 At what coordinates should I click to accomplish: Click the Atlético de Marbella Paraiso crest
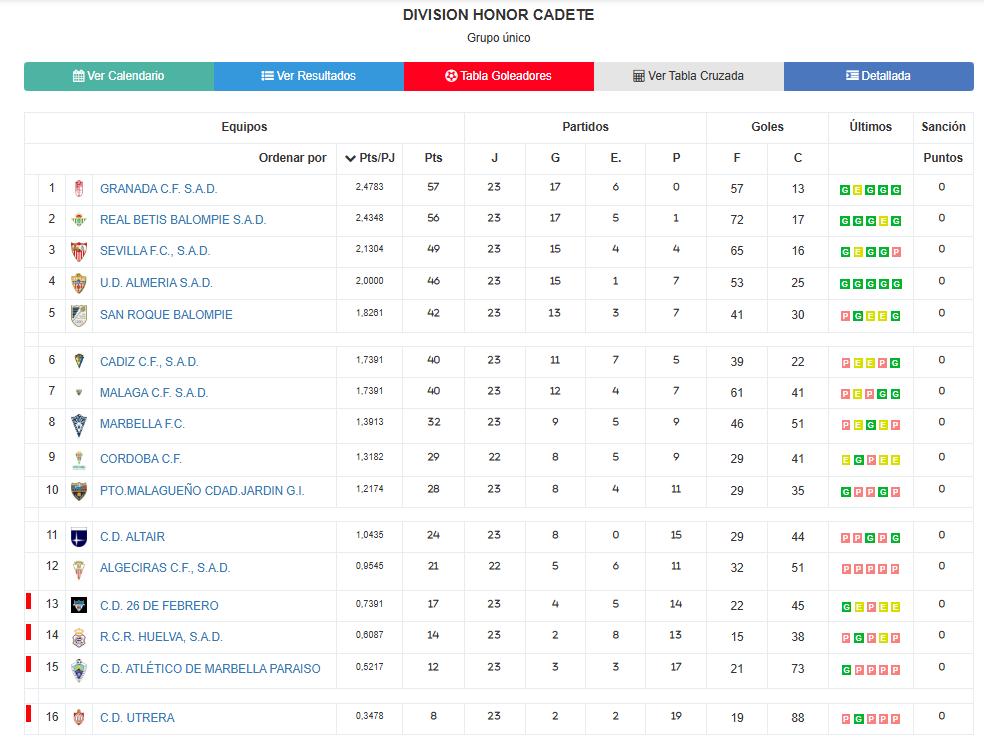click(78, 671)
